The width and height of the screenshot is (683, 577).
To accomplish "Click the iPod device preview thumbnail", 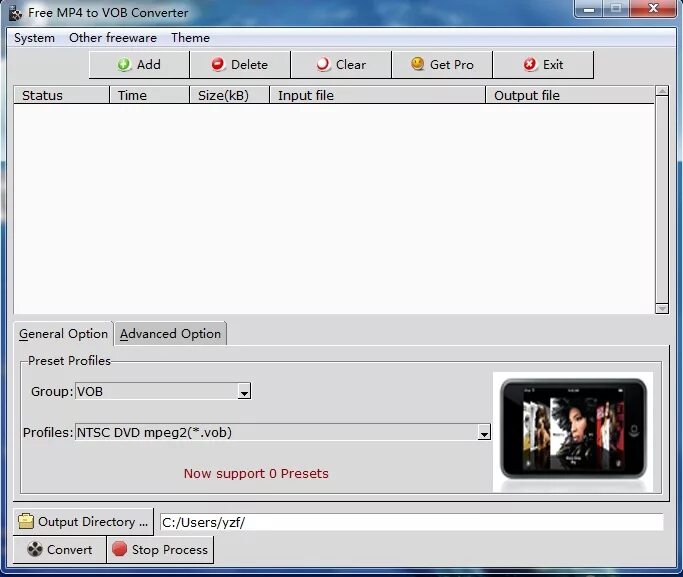I will click(573, 432).
